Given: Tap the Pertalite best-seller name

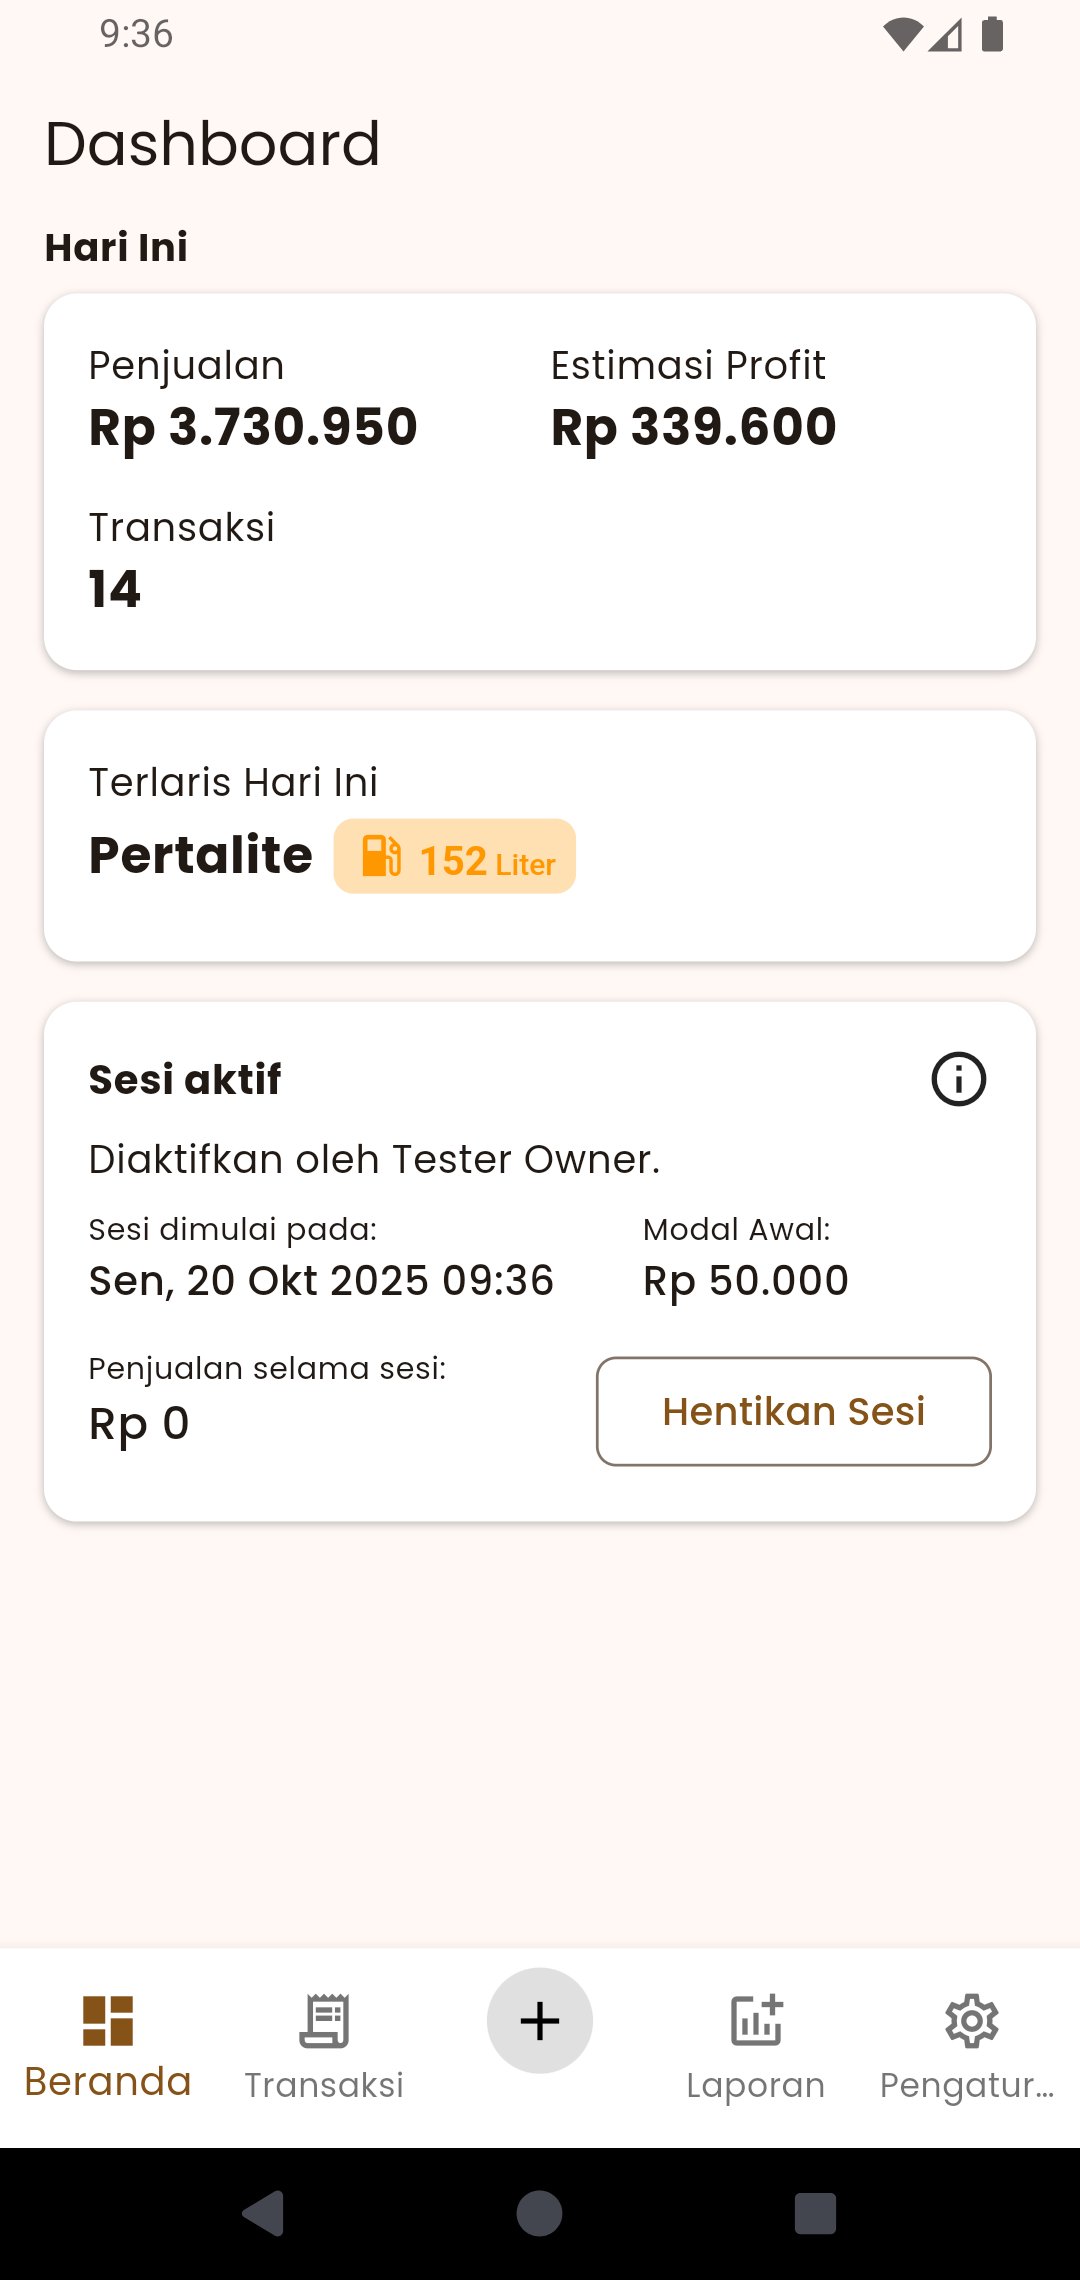Looking at the screenshot, I should pyautogui.click(x=201, y=855).
